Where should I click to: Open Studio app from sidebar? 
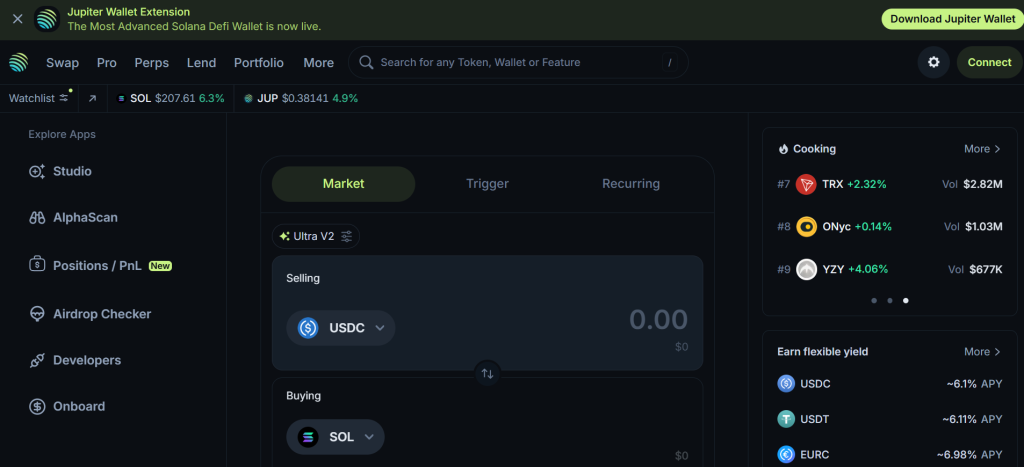[x=72, y=171]
